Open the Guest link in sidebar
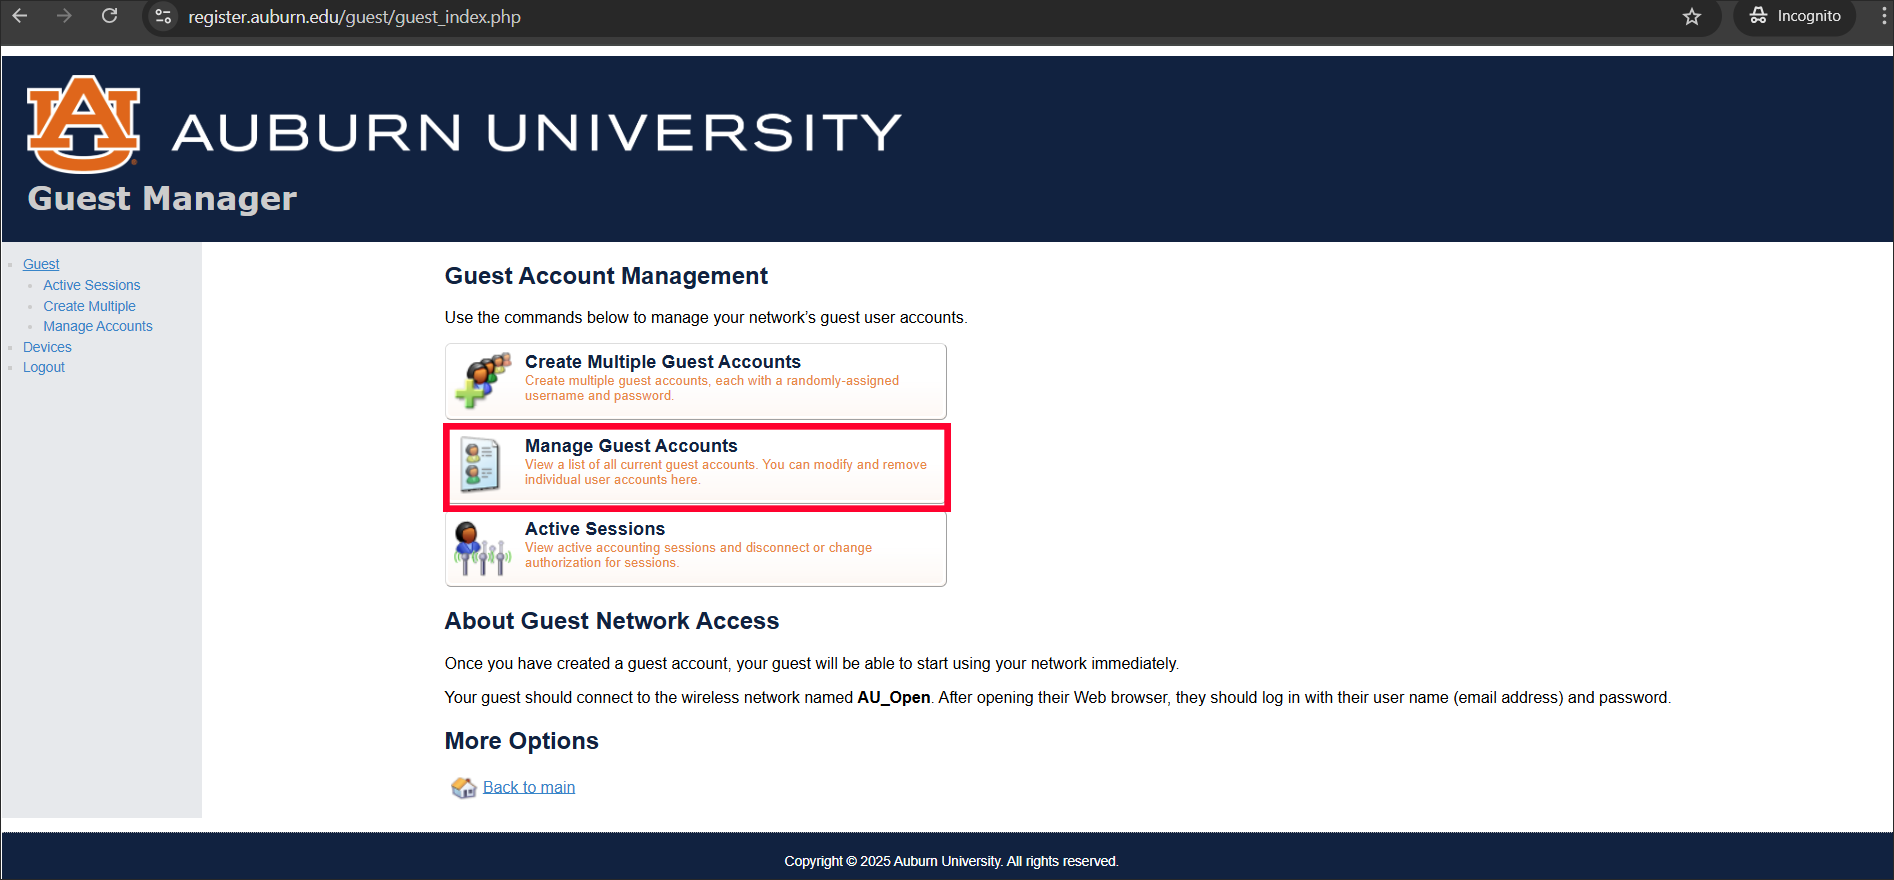The image size is (1894, 880). pos(41,264)
